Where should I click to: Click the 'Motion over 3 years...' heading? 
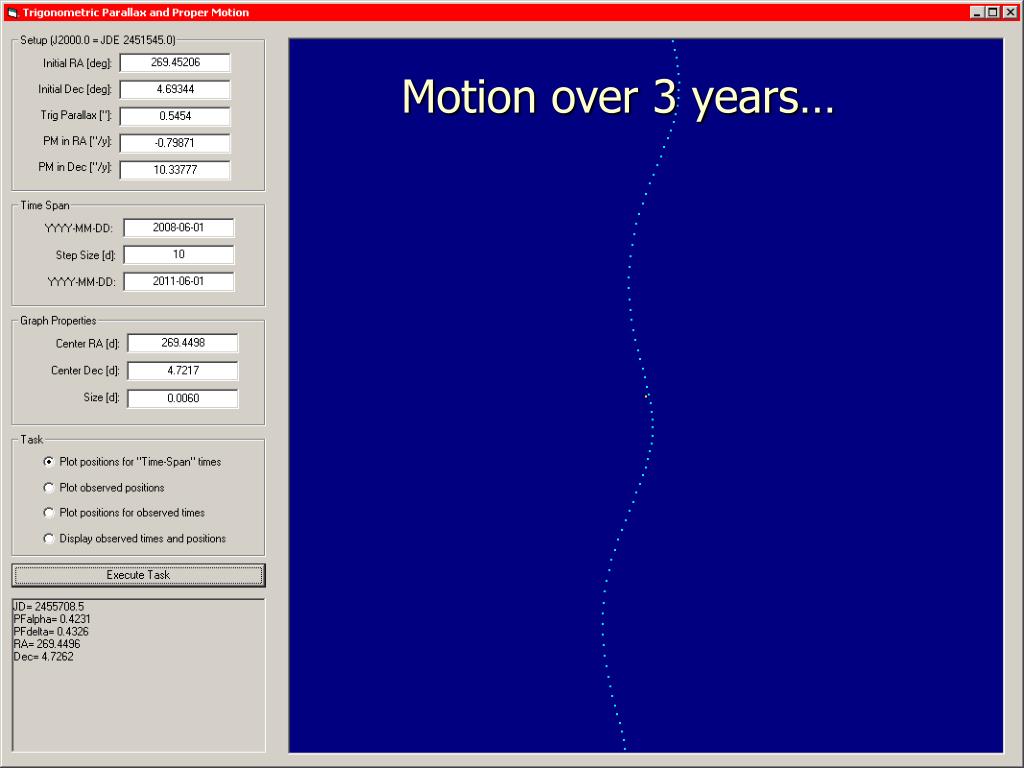(618, 97)
